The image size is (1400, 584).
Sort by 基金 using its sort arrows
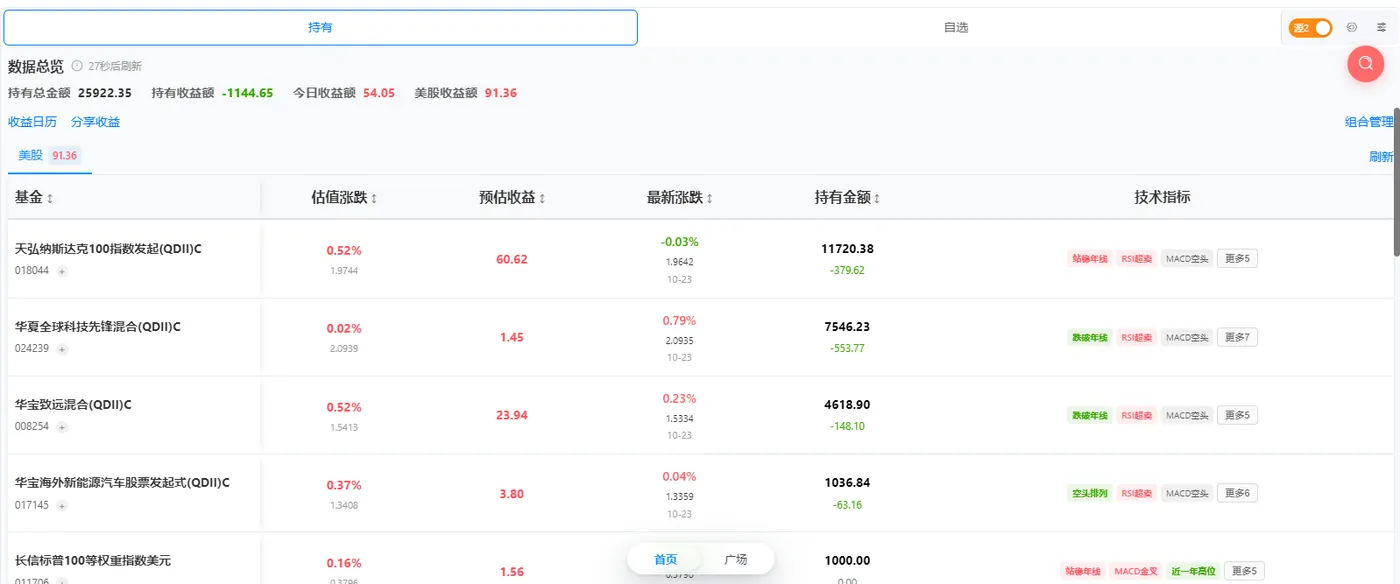point(50,198)
